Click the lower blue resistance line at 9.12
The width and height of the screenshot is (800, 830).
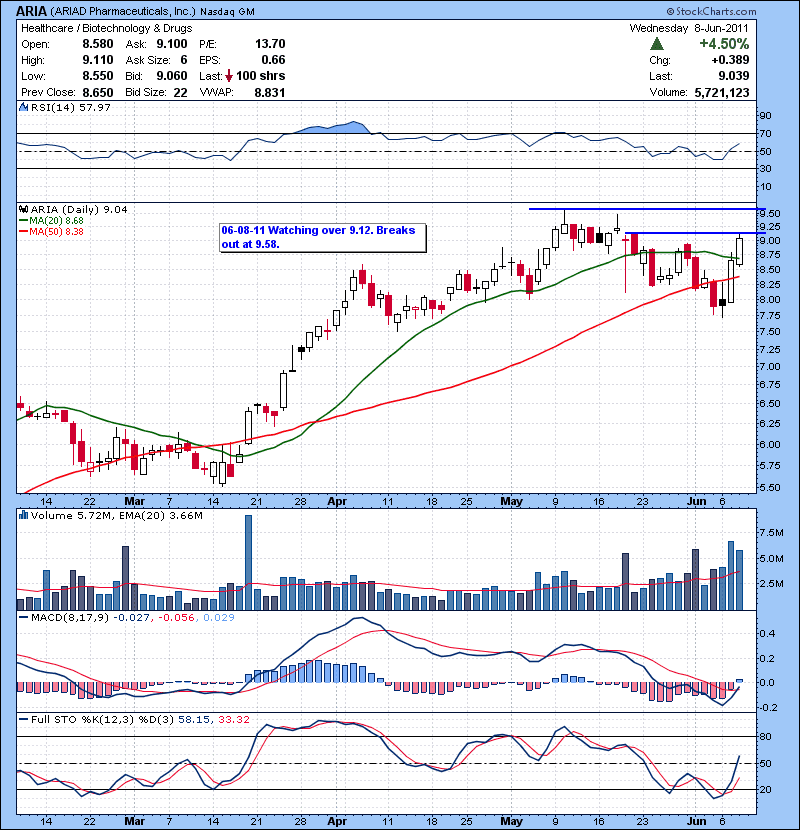click(x=695, y=233)
